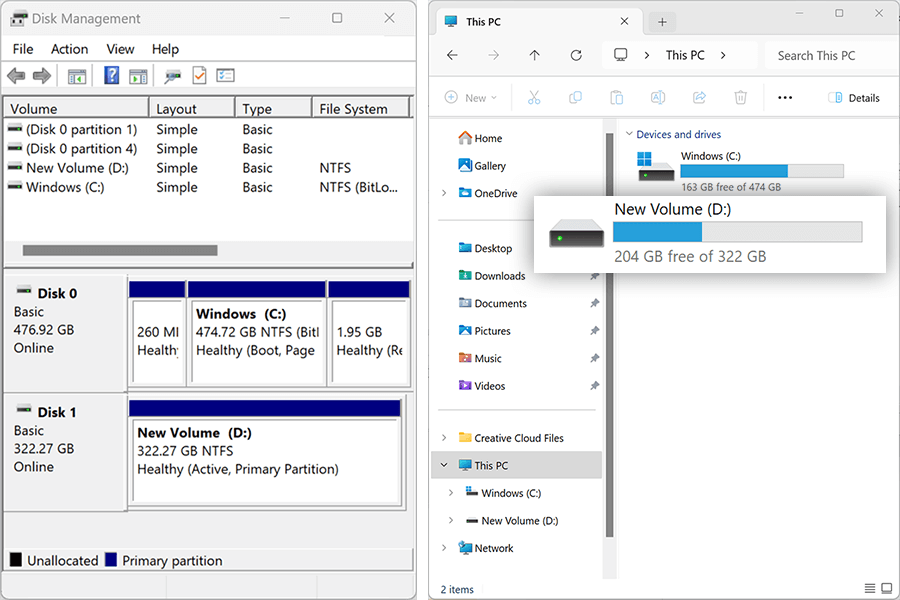Screen dimensions: 900x600
Task: Select the 1.95 GB recovery partition block
Action: pyautogui.click(x=369, y=334)
